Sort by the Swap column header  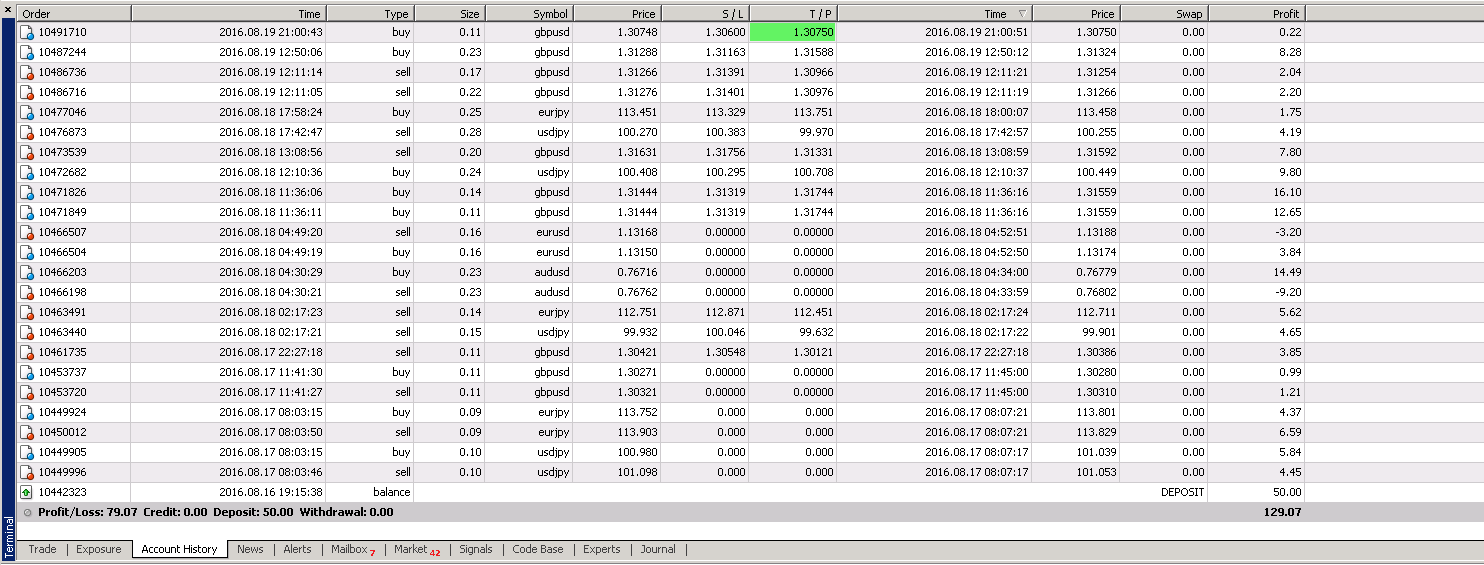tap(1164, 14)
